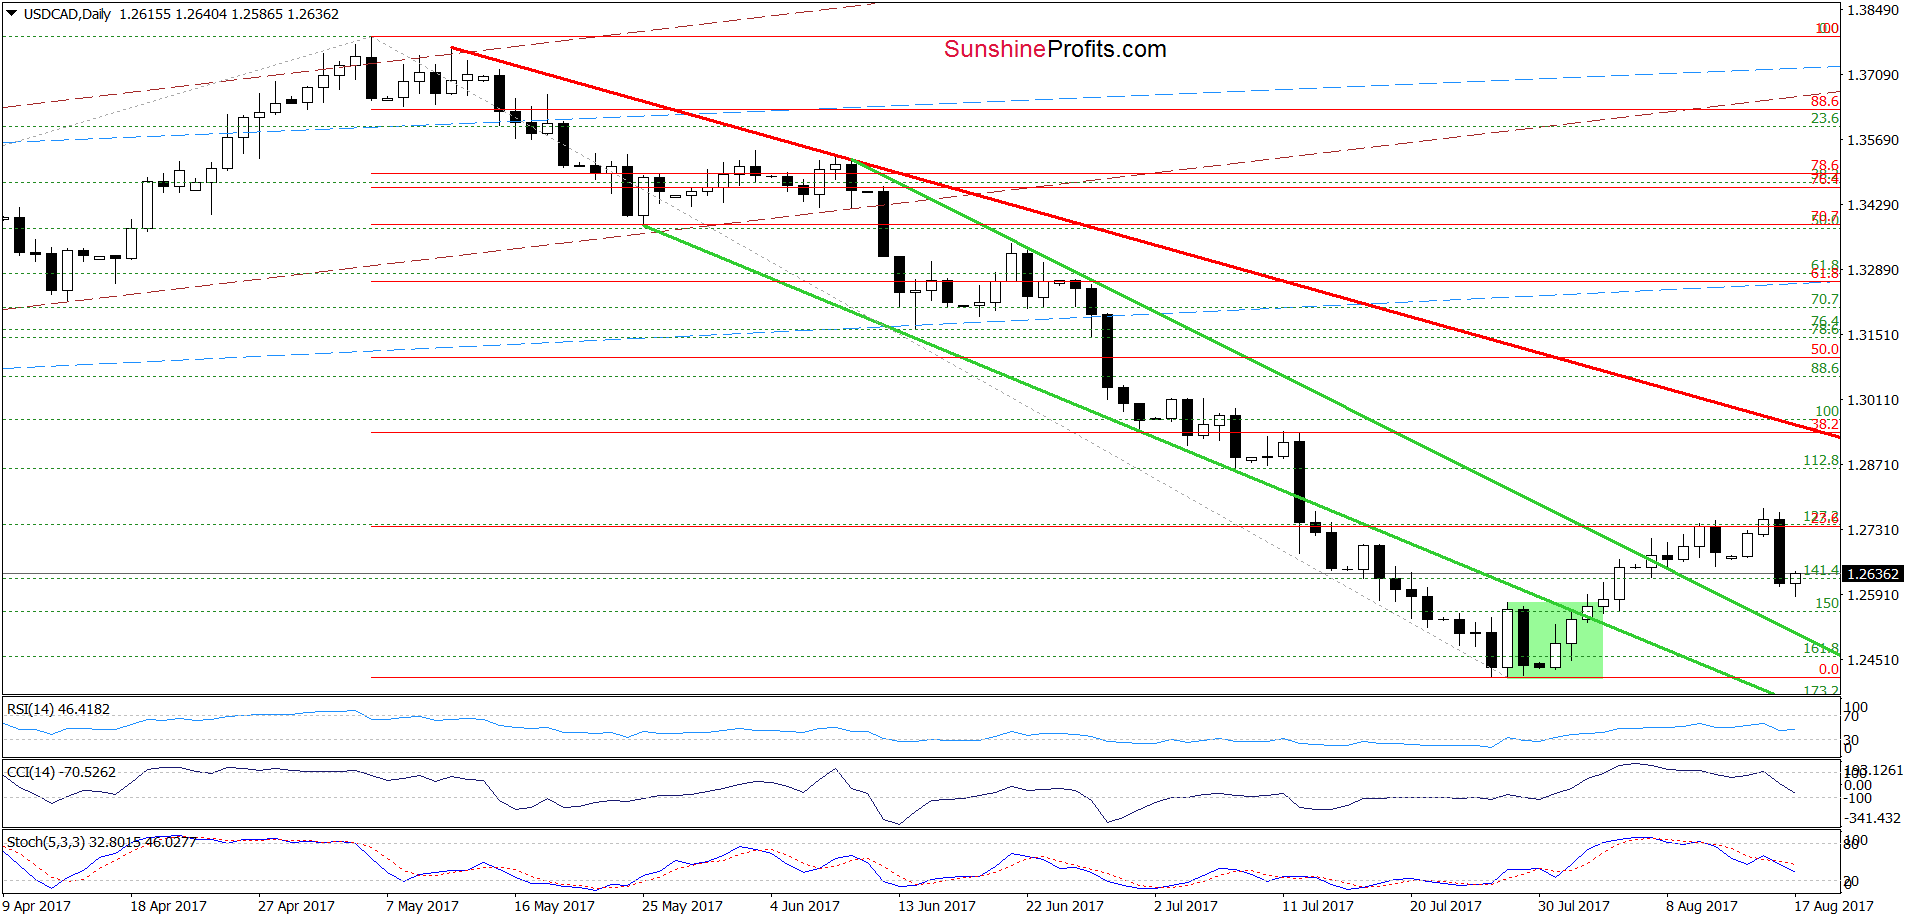Click the 11 Jul 2017 date label

click(1318, 906)
